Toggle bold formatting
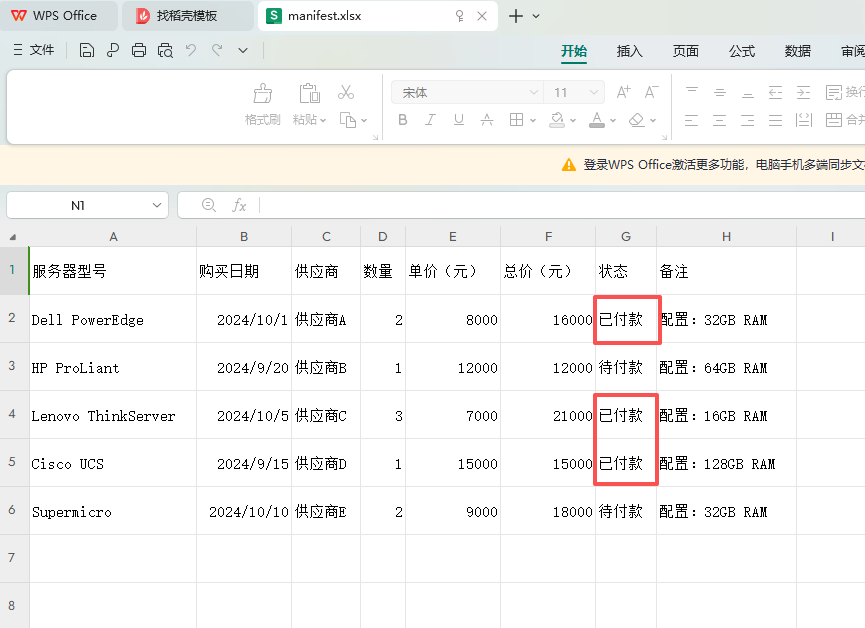The width and height of the screenshot is (865, 628). 402,120
